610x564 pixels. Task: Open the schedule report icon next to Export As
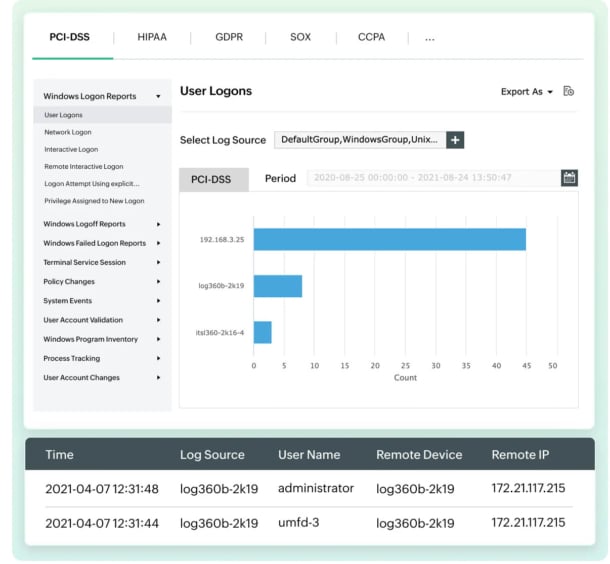pos(568,91)
